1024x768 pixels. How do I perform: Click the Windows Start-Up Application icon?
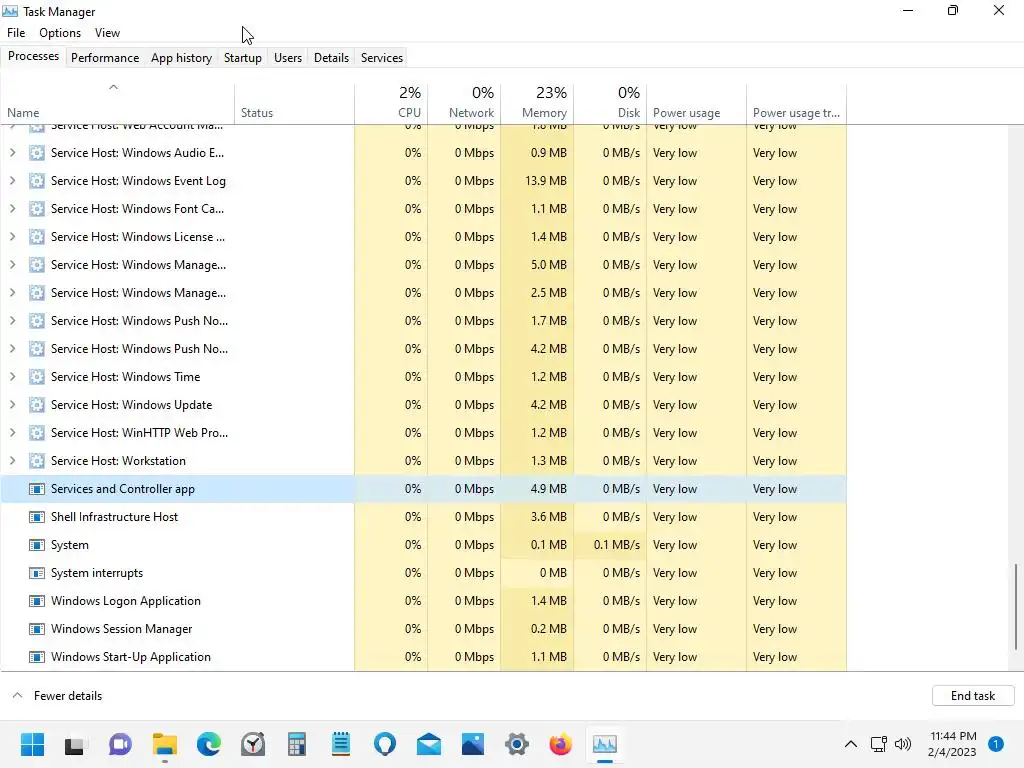pos(37,657)
